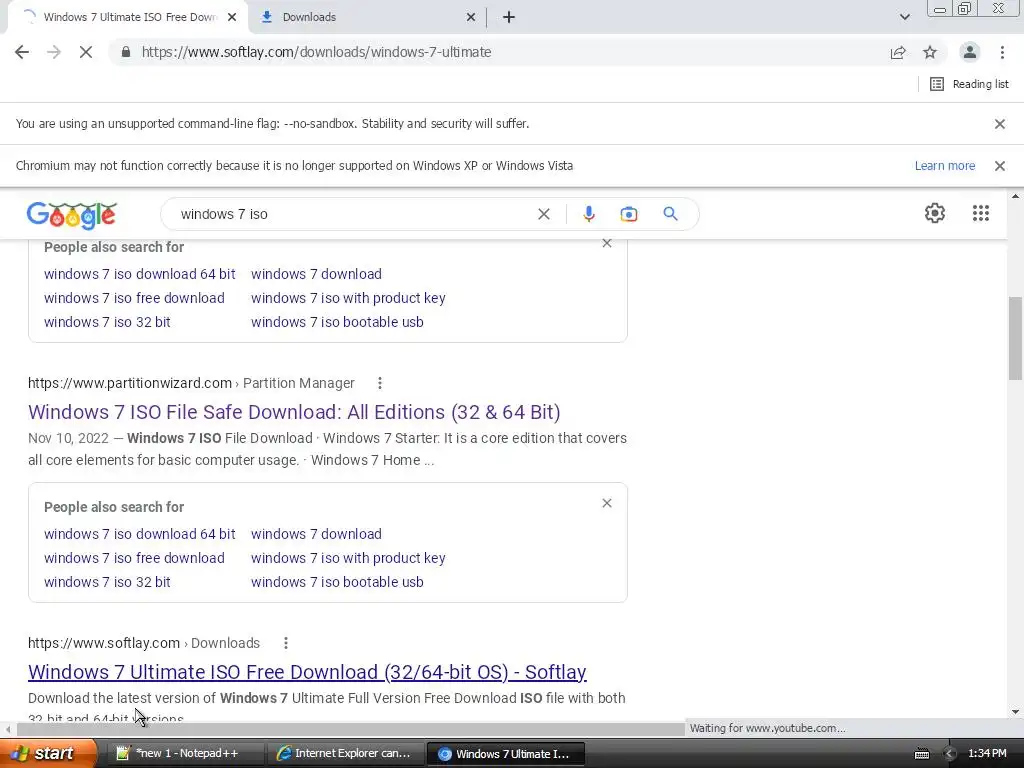Image resolution: width=1024 pixels, height=768 pixels.
Task: Open Windows 7 ISO File Safe Download result
Action: (294, 412)
